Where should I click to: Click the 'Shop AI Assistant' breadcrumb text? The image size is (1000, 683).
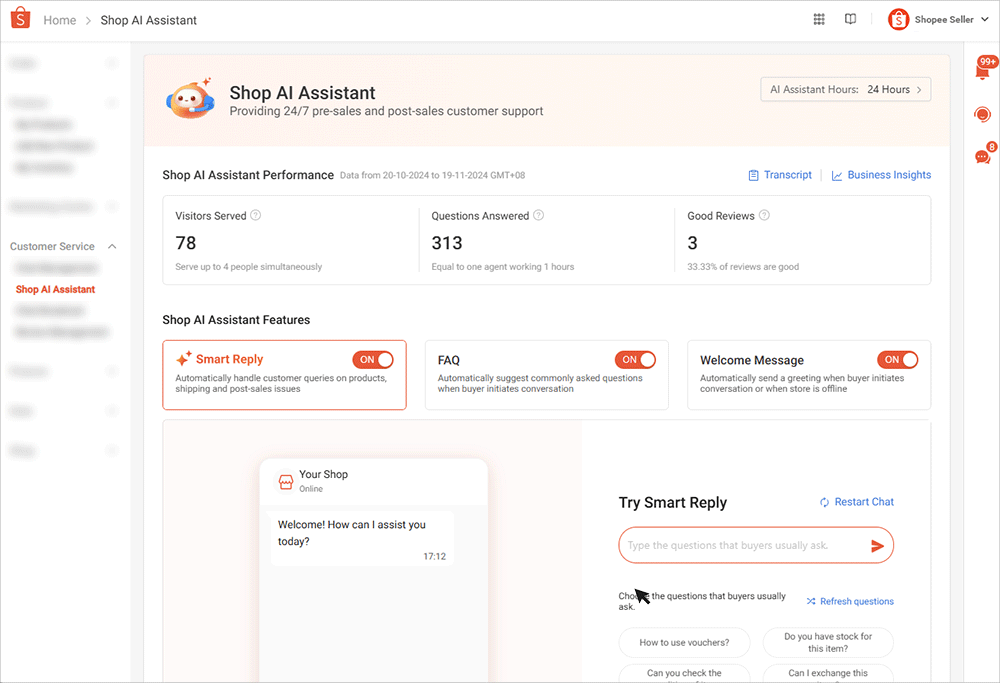[149, 20]
